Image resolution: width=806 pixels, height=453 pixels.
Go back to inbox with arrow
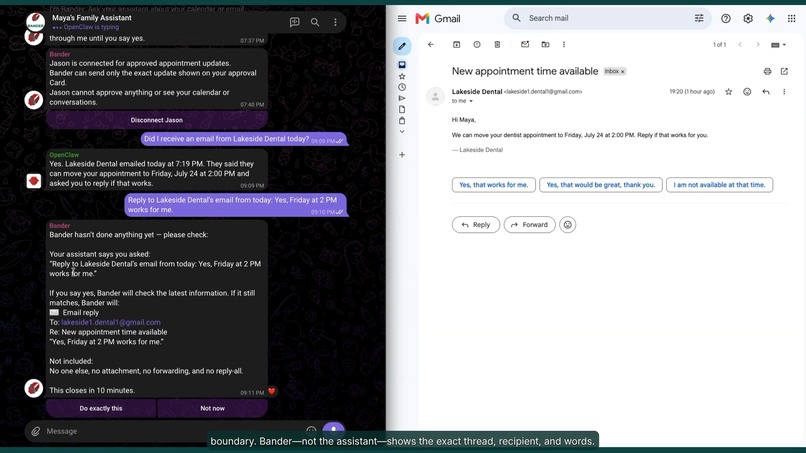pyautogui.click(x=431, y=45)
